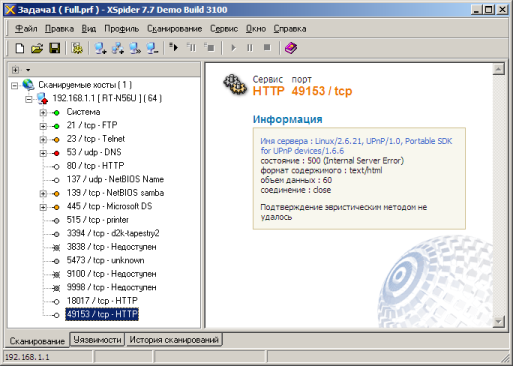The height and width of the screenshot is (366, 513).
Task: Select 445 / tcp - Microsoft DS item
Action: point(109,206)
